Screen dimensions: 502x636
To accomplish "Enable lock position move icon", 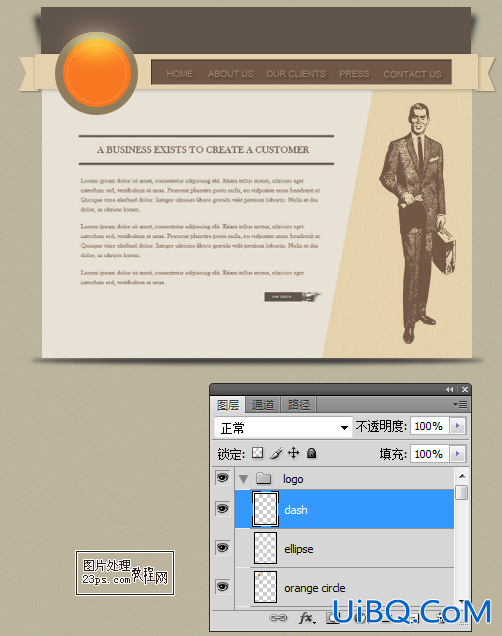I will coord(294,453).
